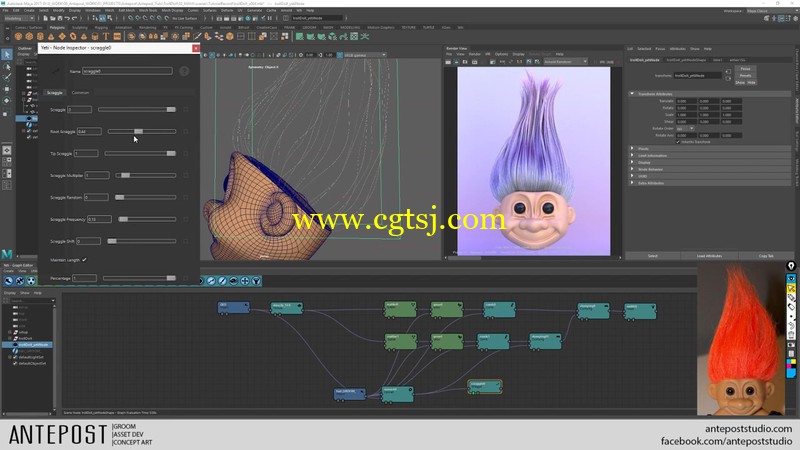Open the Options menu in Render View
Image resolution: width=800 pixels, height=450 pixels.
[501, 54]
